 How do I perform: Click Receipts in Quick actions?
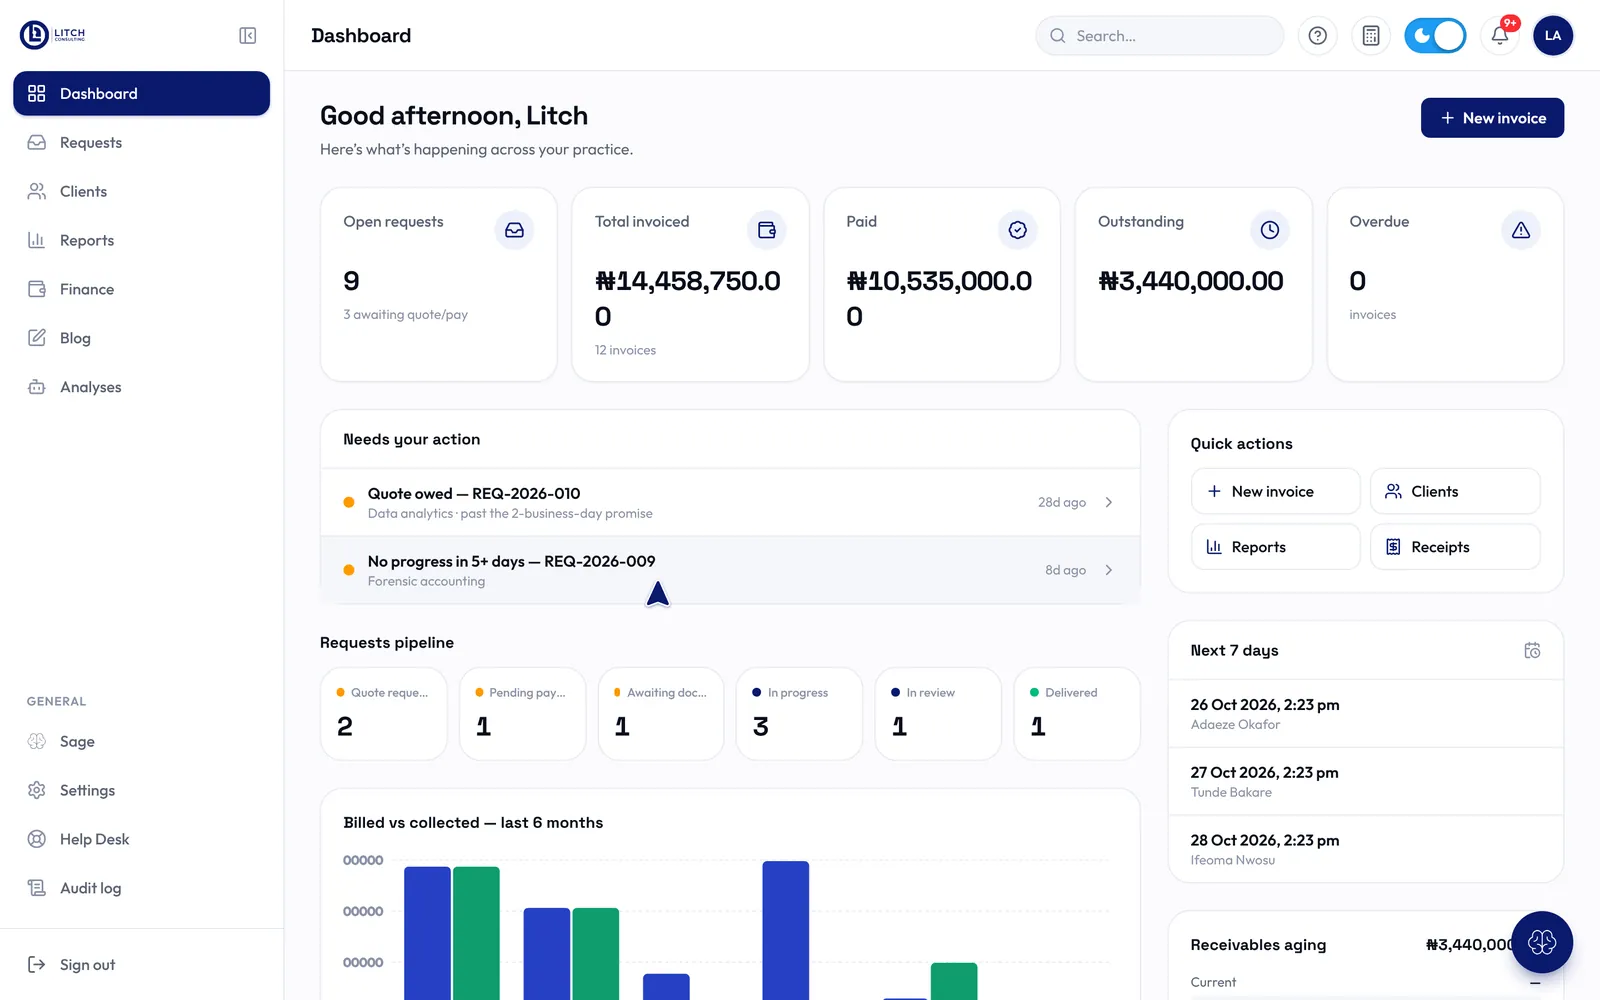pos(1455,547)
